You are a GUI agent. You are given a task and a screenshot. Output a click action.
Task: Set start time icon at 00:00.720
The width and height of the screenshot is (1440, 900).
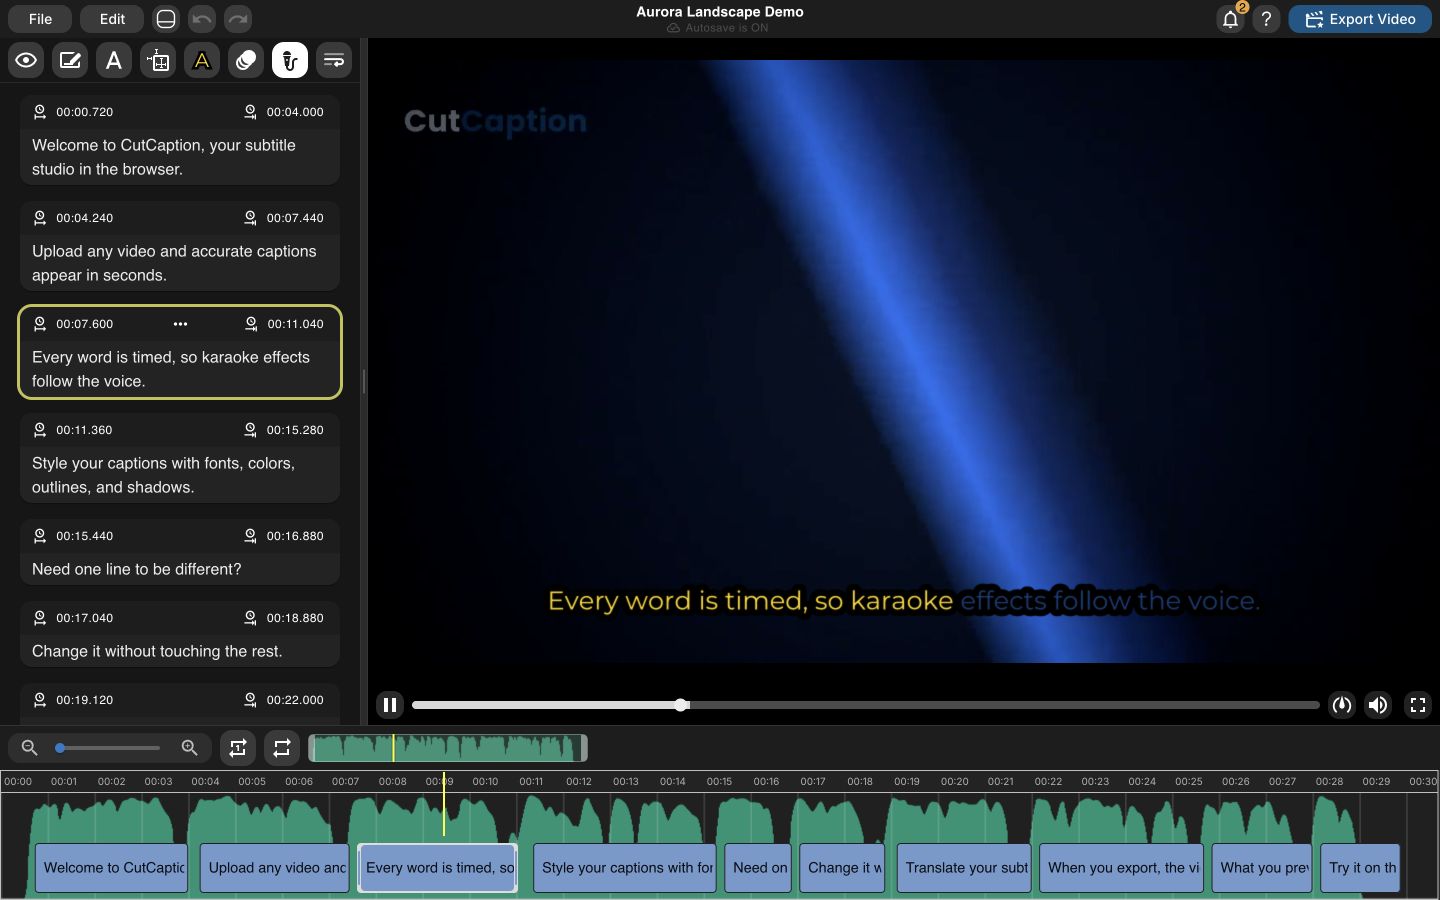pos(40,112)
